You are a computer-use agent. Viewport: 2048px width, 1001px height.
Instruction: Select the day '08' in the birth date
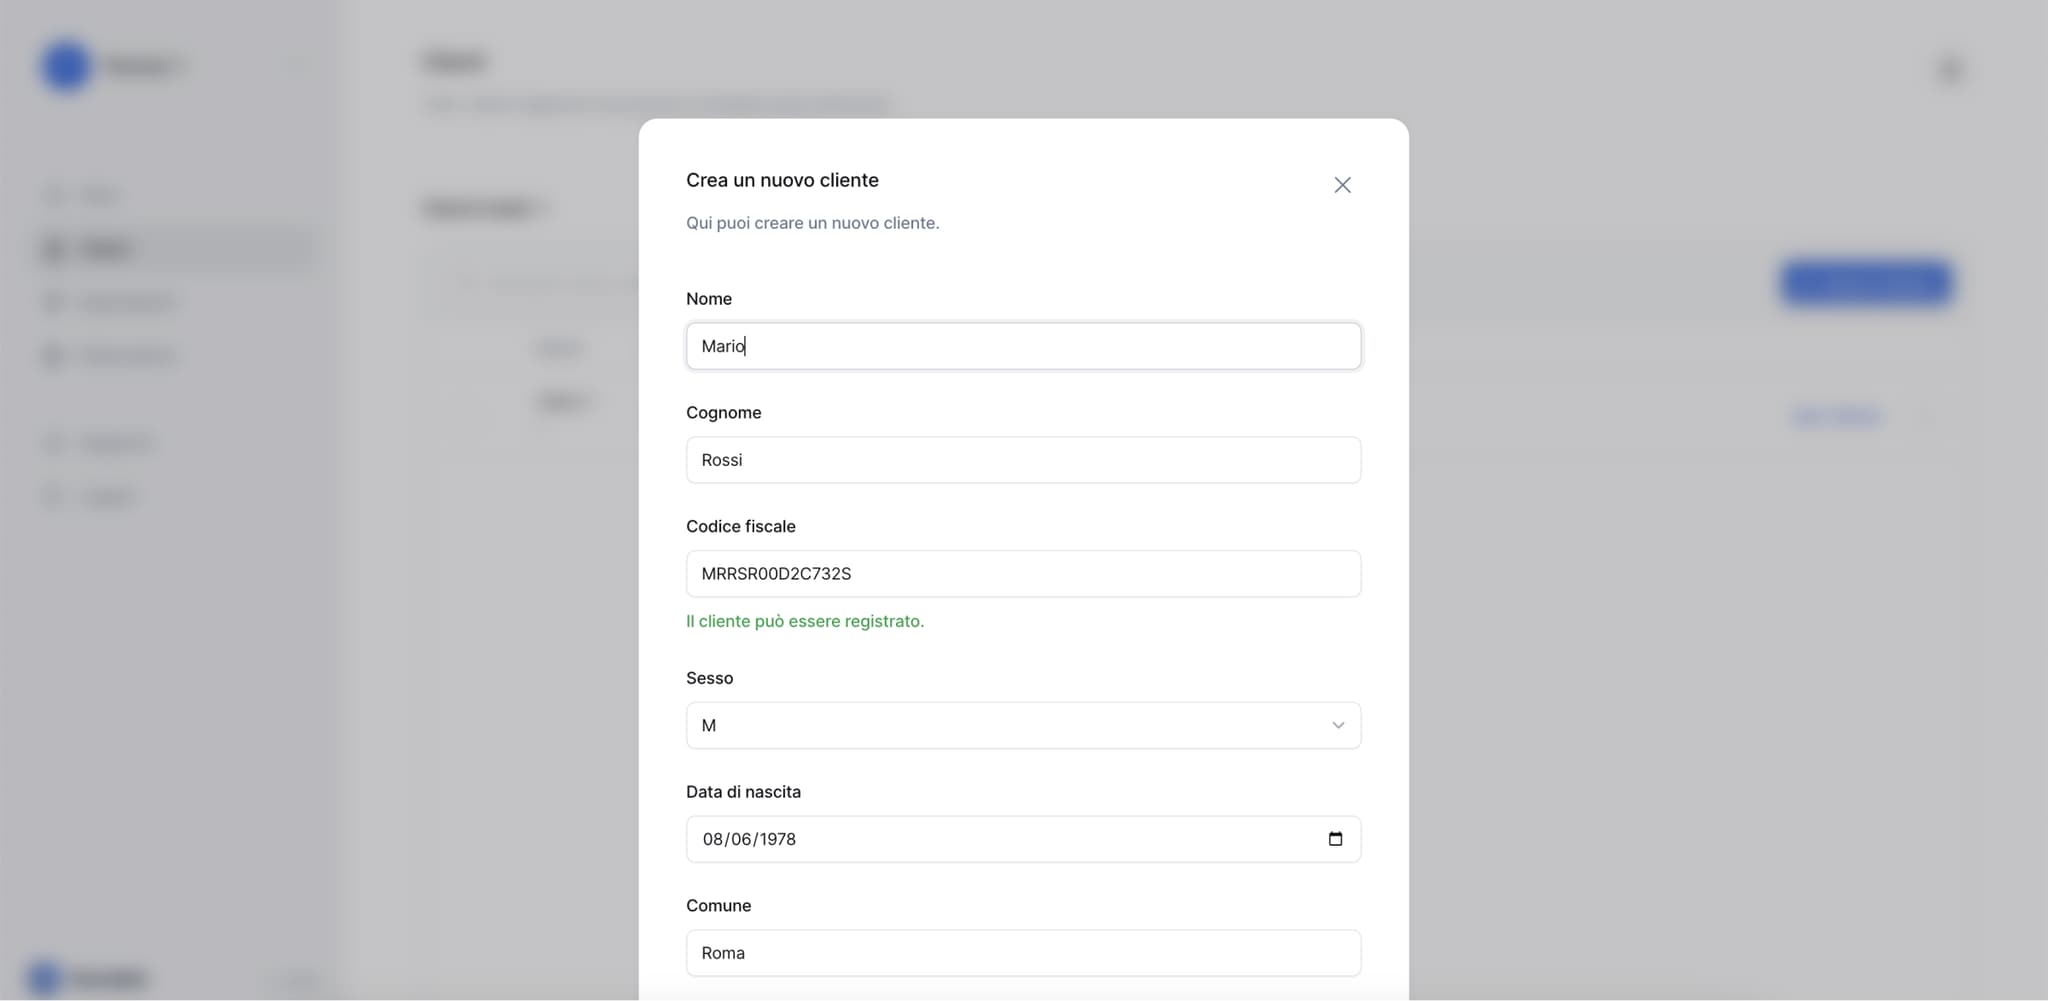[x=712, y=839]
